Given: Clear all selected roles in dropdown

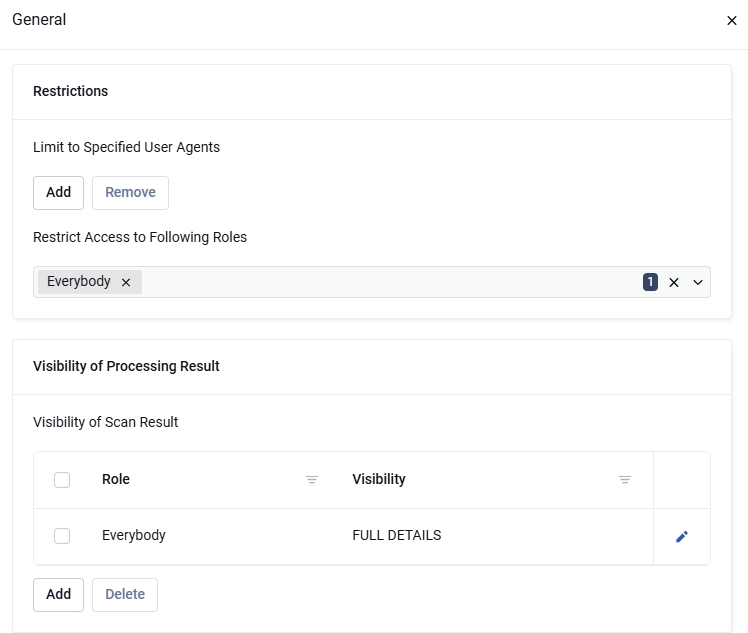Looking at the screenshot, I should (674, 282).
